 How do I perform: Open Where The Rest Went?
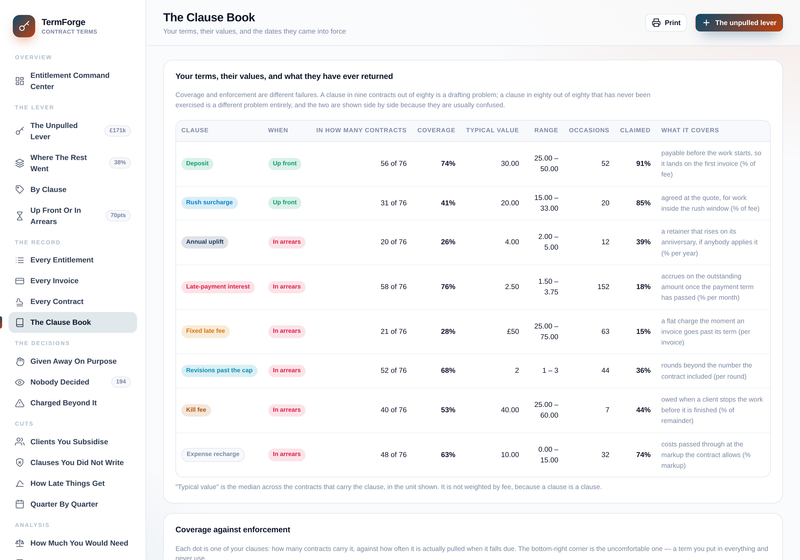[73, 163]
